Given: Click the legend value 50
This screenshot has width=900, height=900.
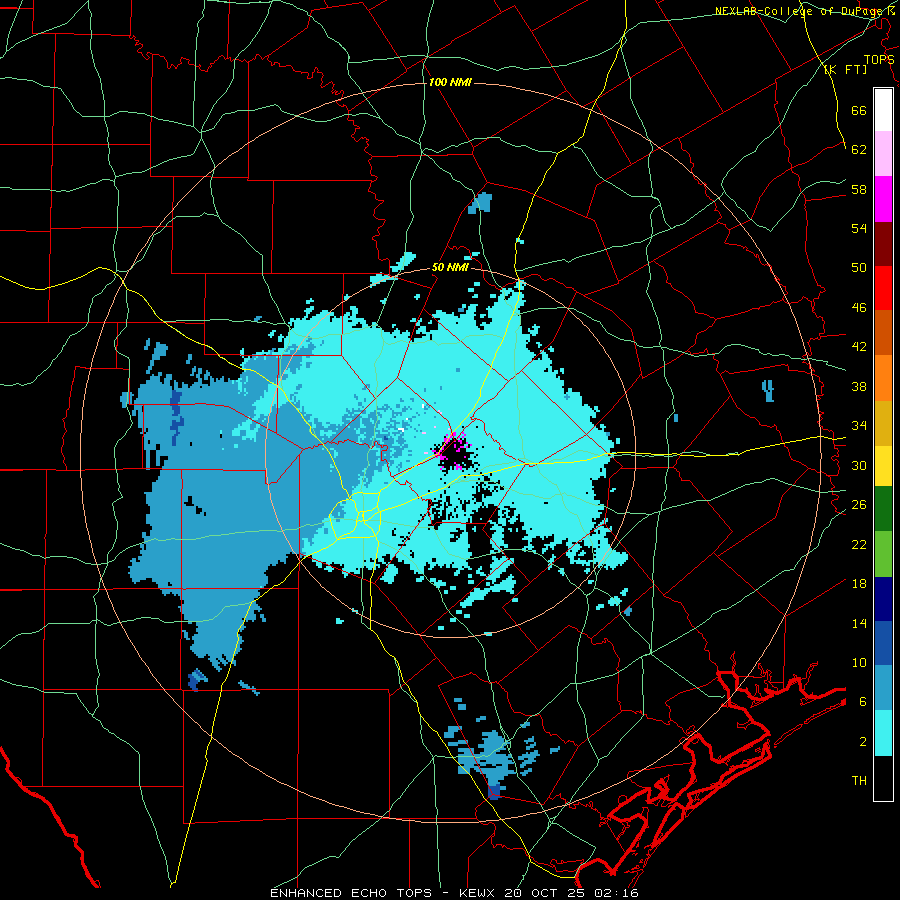Looking at the screenshot, I should 859,268.
